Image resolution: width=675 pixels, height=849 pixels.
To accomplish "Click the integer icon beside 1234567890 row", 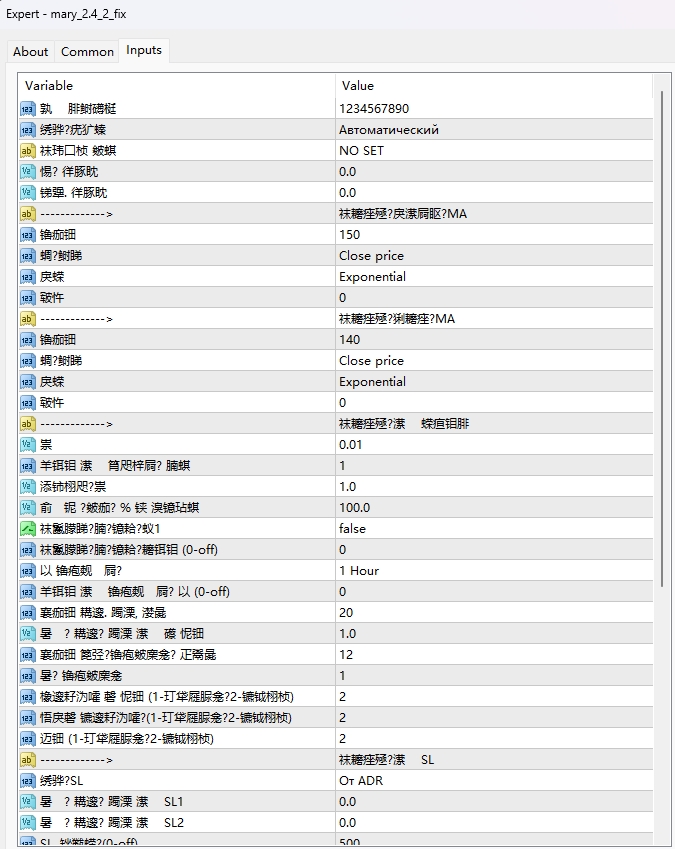I will tap(28, 109).
